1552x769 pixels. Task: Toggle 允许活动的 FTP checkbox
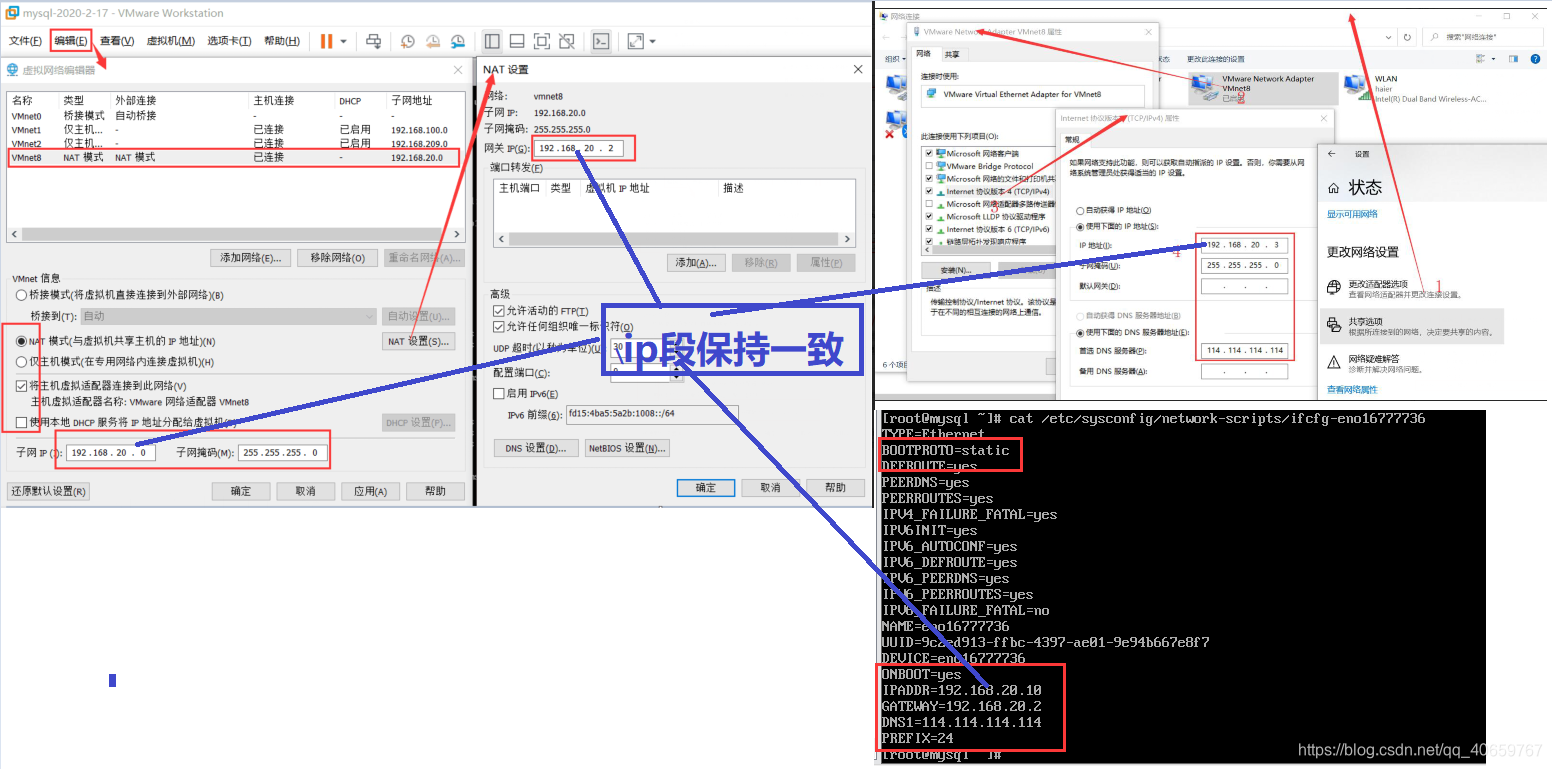tap(499, 311)
